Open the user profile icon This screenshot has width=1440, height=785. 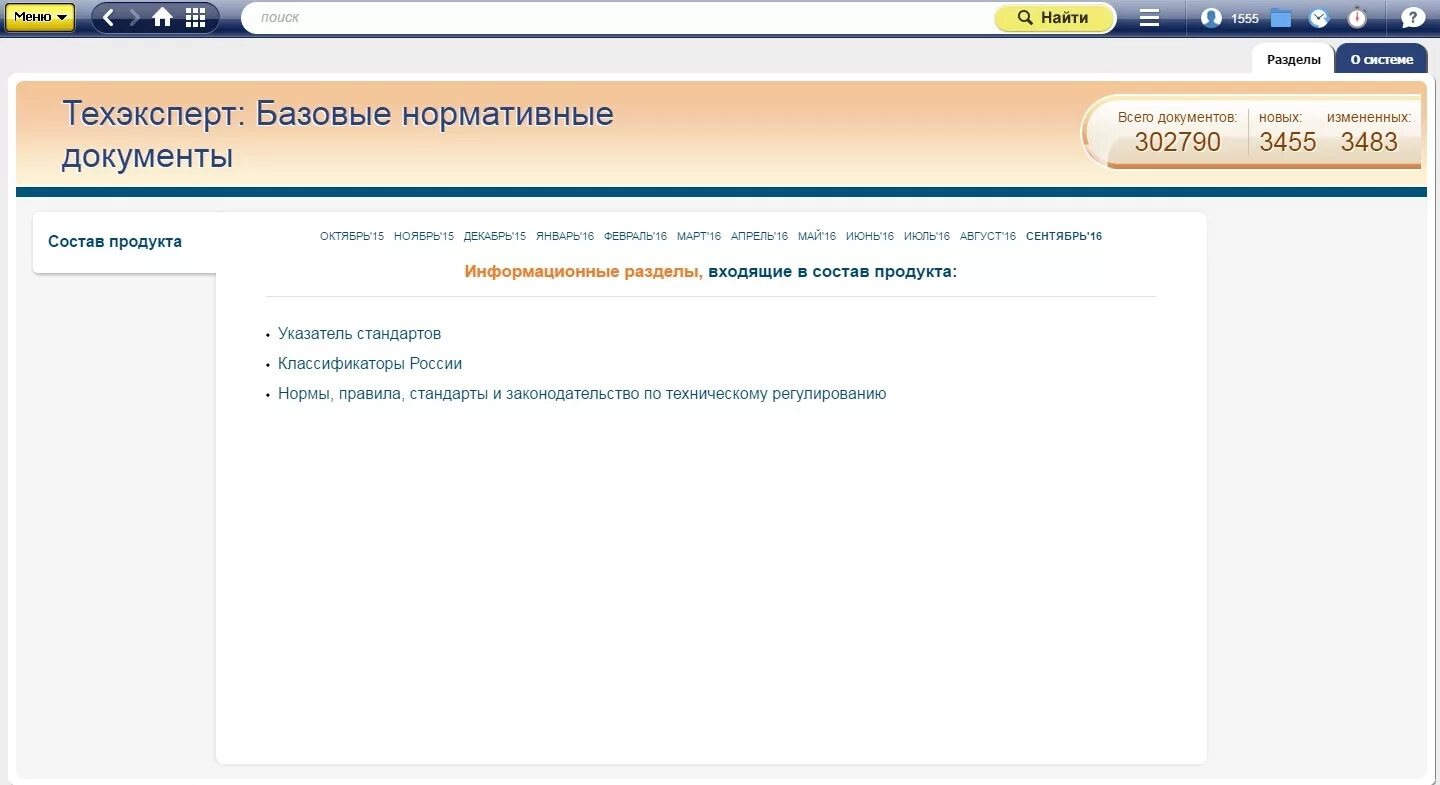(1211, 18)
